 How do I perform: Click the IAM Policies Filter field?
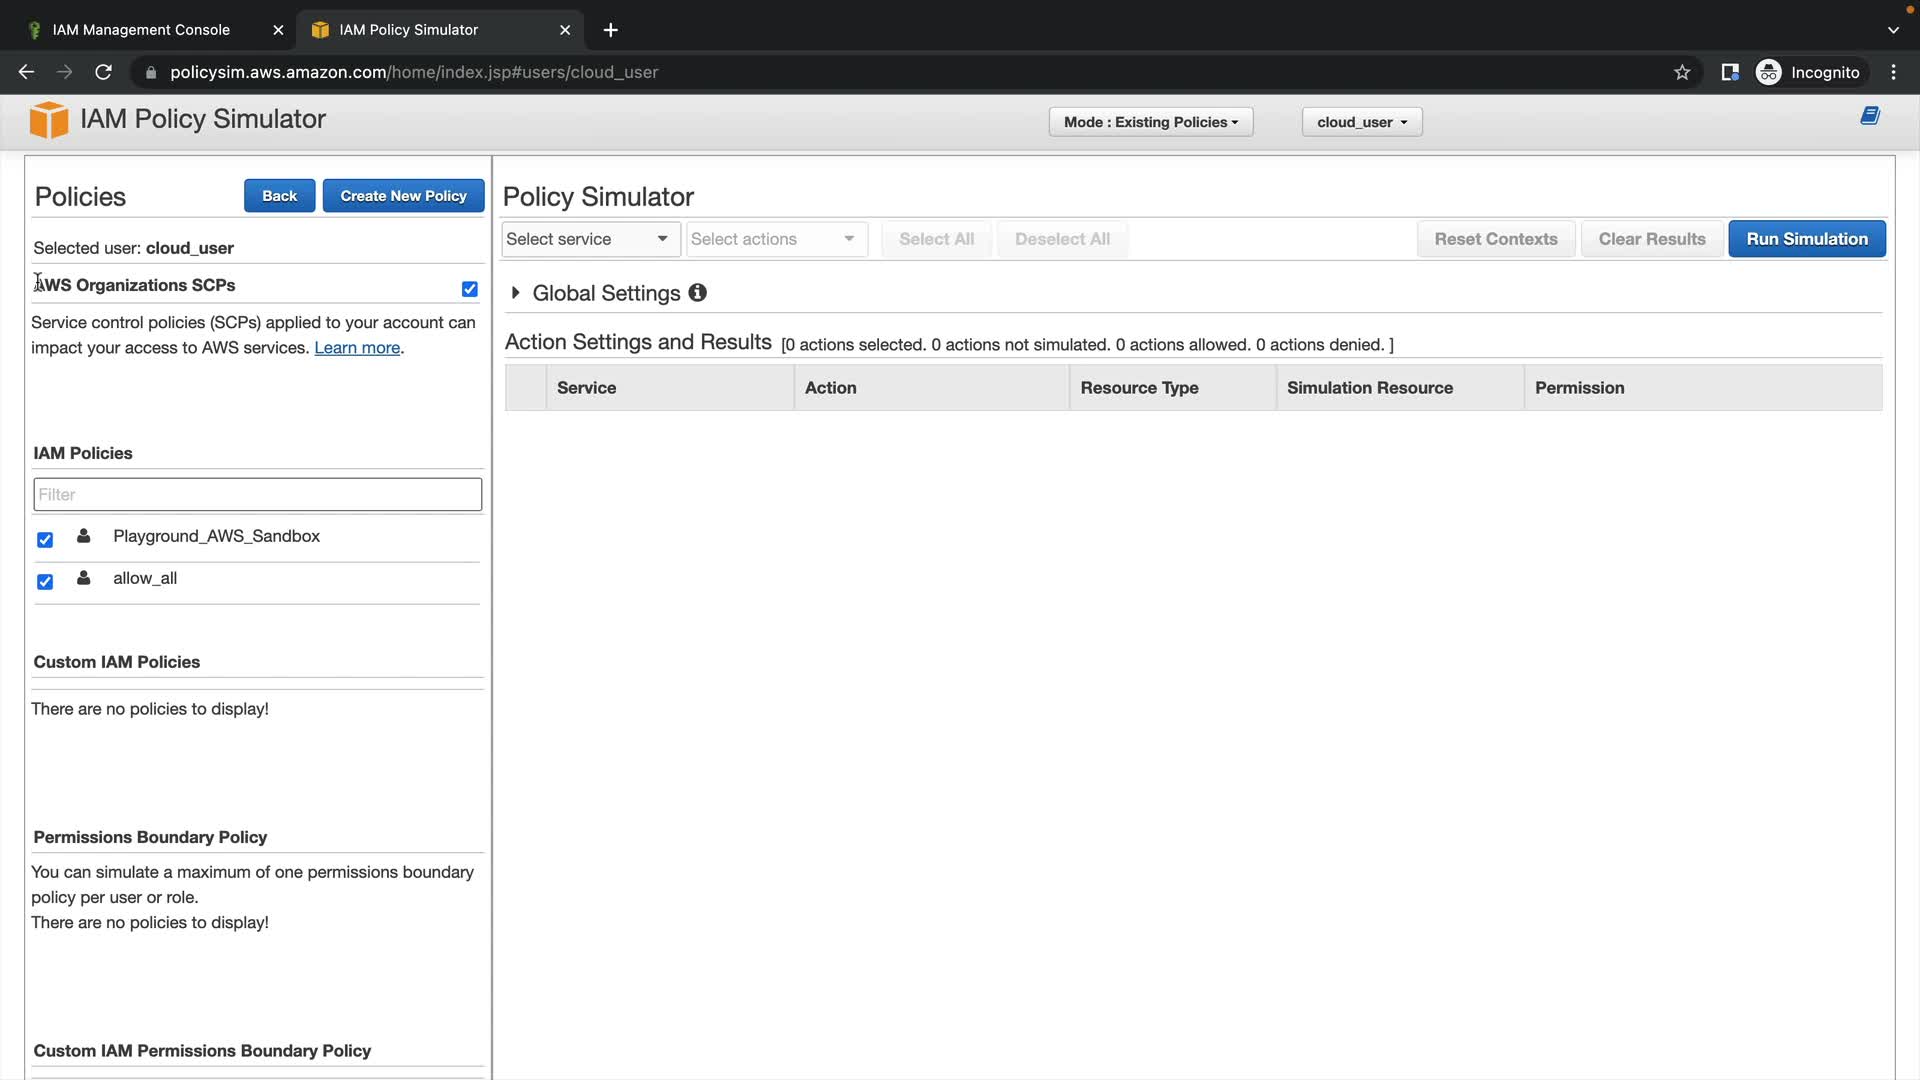(257, 494)
